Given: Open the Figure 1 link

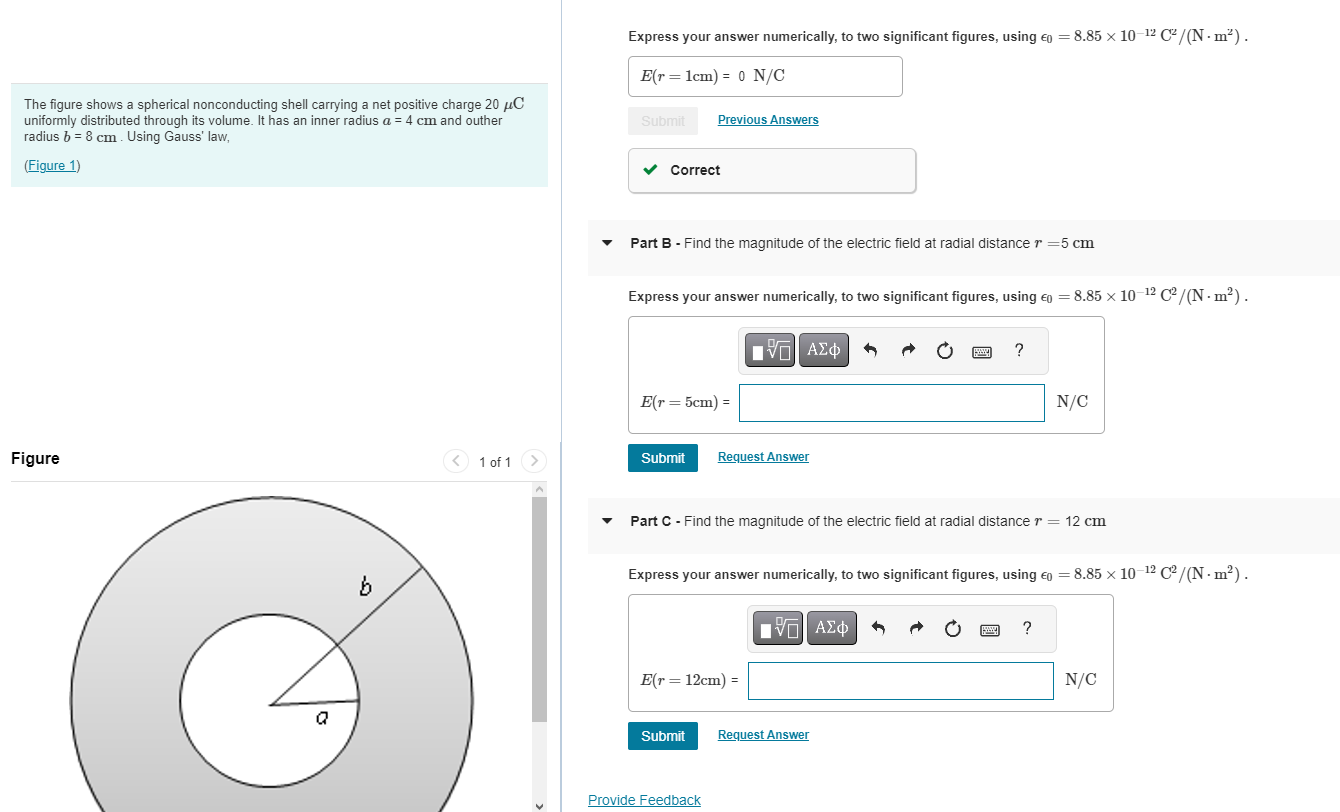Looking at the screenshot, I should 51,165.
